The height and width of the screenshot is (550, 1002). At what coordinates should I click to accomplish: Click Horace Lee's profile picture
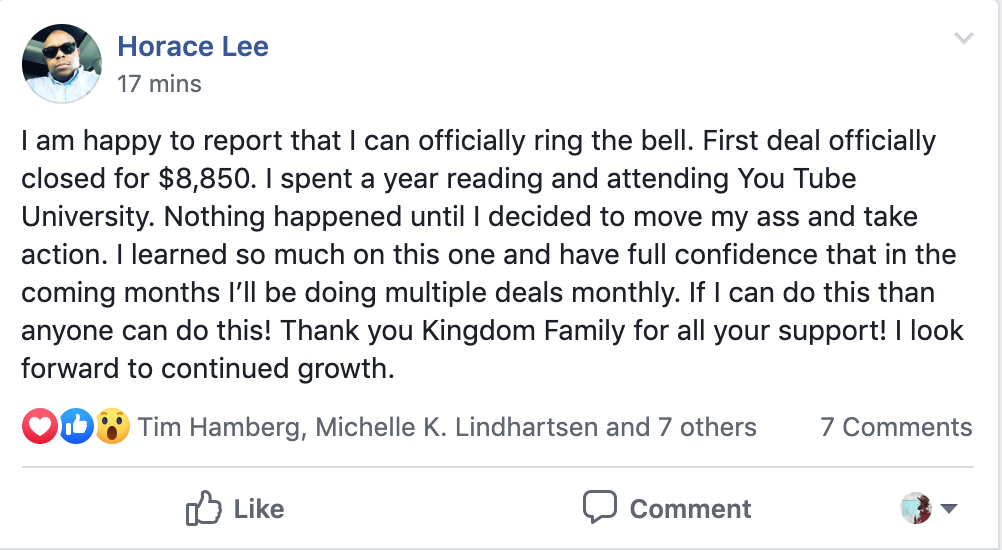click(x=62, y=63)
